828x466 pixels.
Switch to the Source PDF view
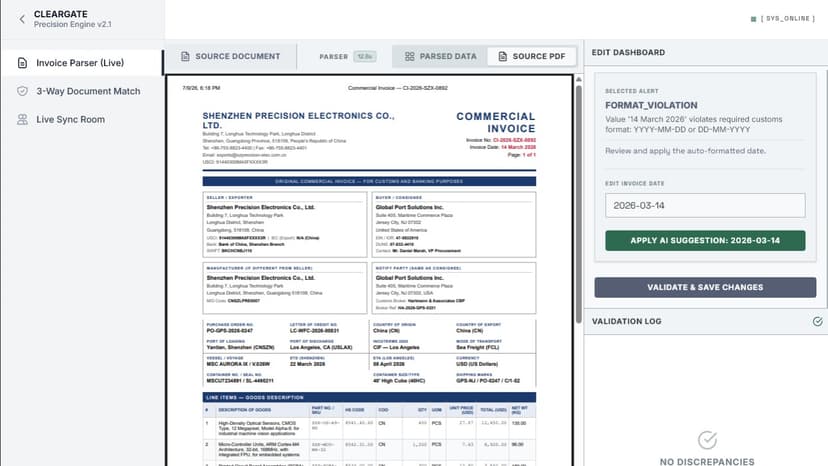pos(532,57)
